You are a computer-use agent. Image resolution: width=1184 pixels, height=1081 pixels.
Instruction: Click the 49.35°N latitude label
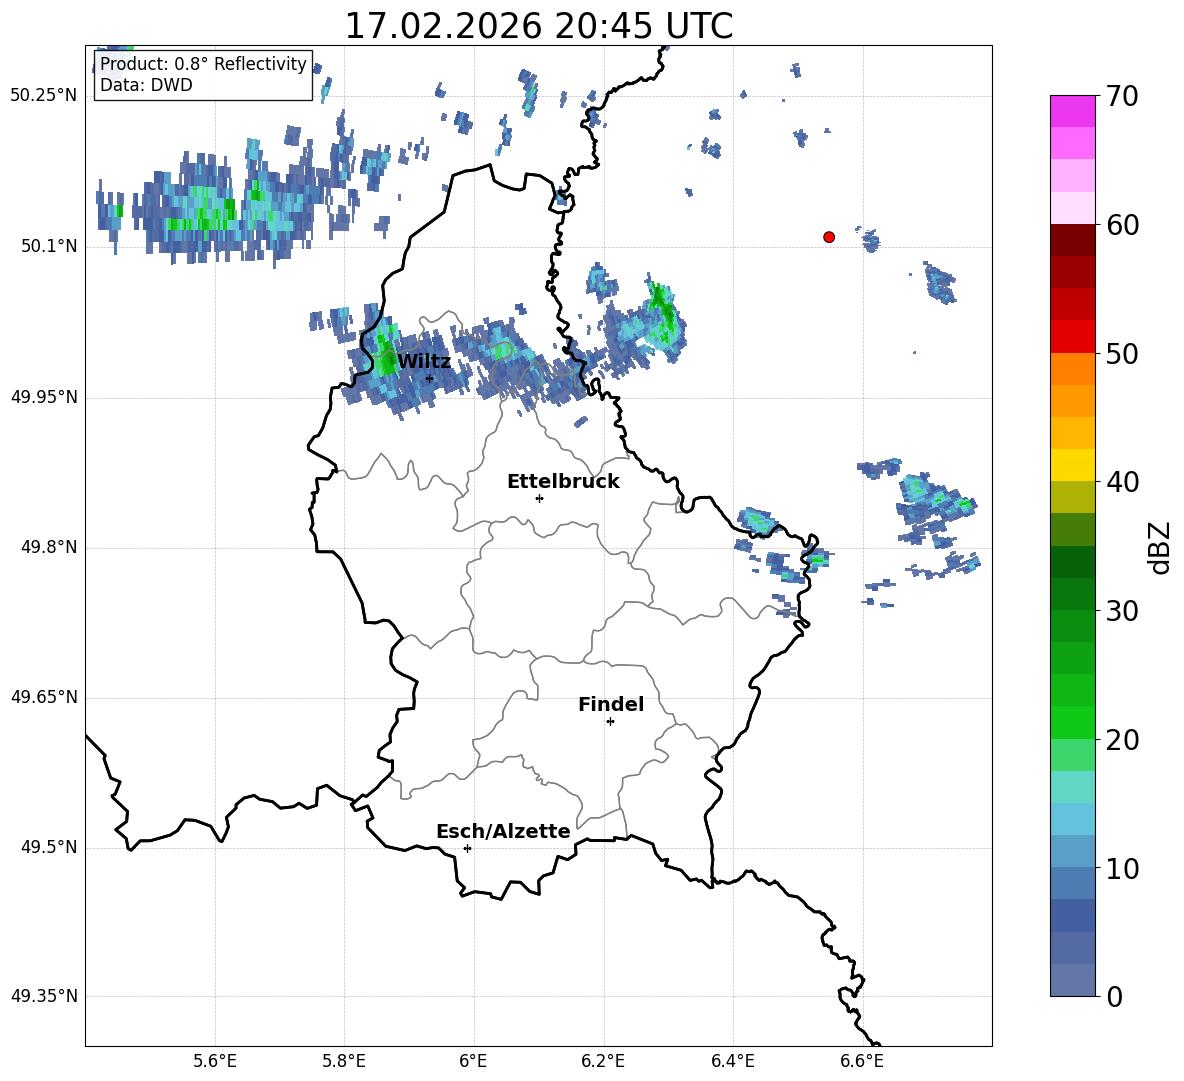click(x=44, y=996)
